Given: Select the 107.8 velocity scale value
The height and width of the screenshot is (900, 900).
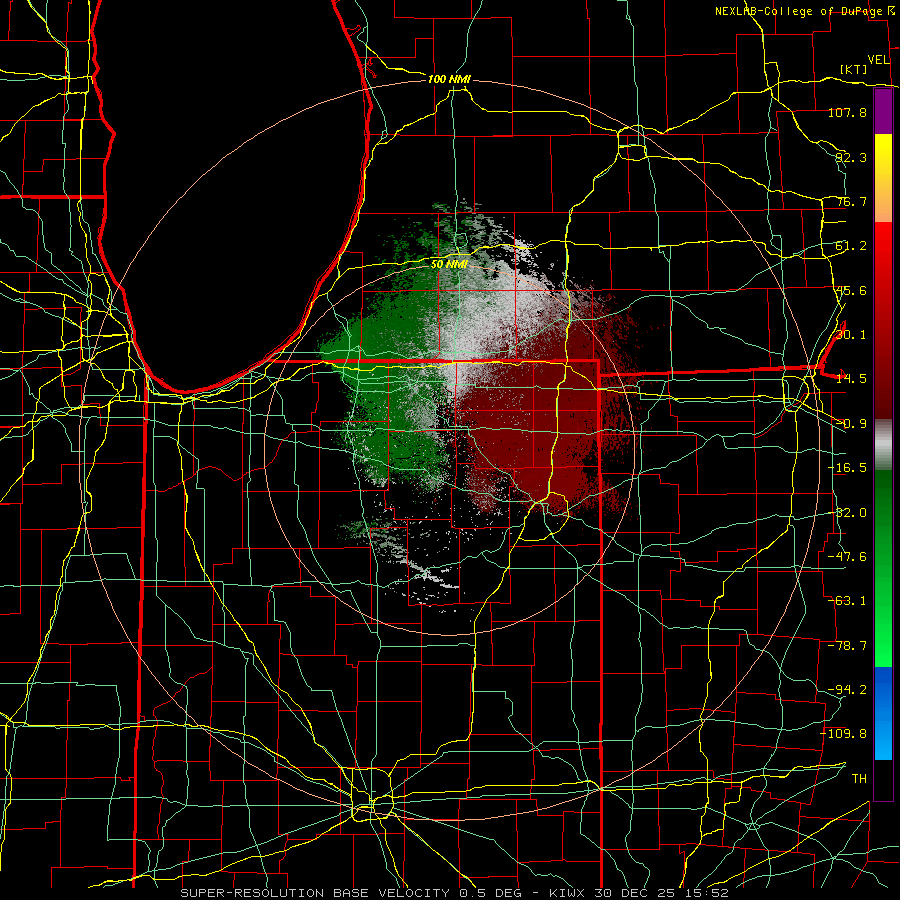Looking at the screenshot, I should pos(847,112).
